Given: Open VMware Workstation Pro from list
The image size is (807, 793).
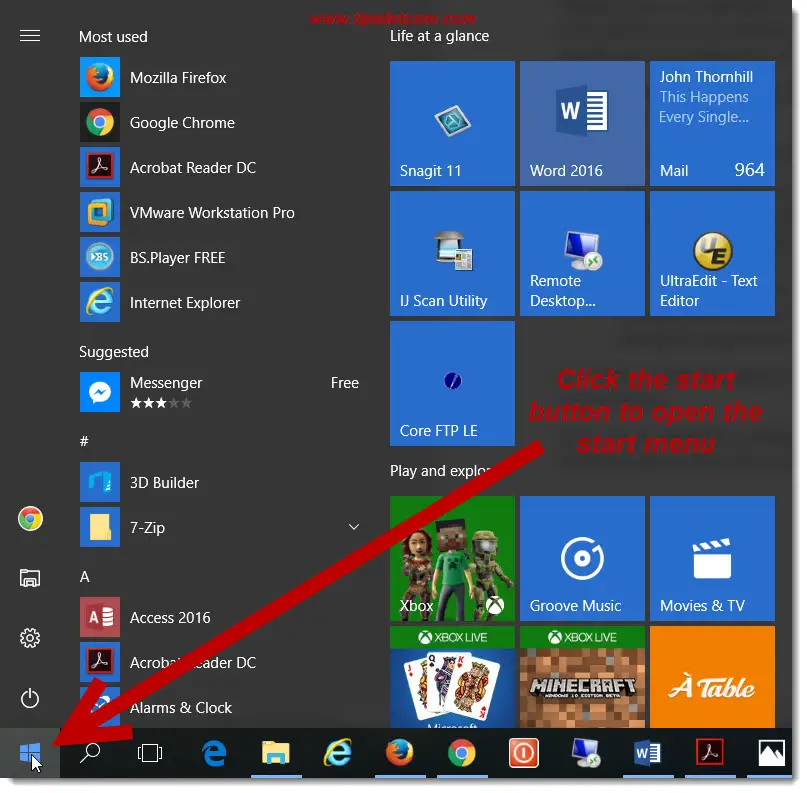Looking at the screenshot, I should 212,213.
